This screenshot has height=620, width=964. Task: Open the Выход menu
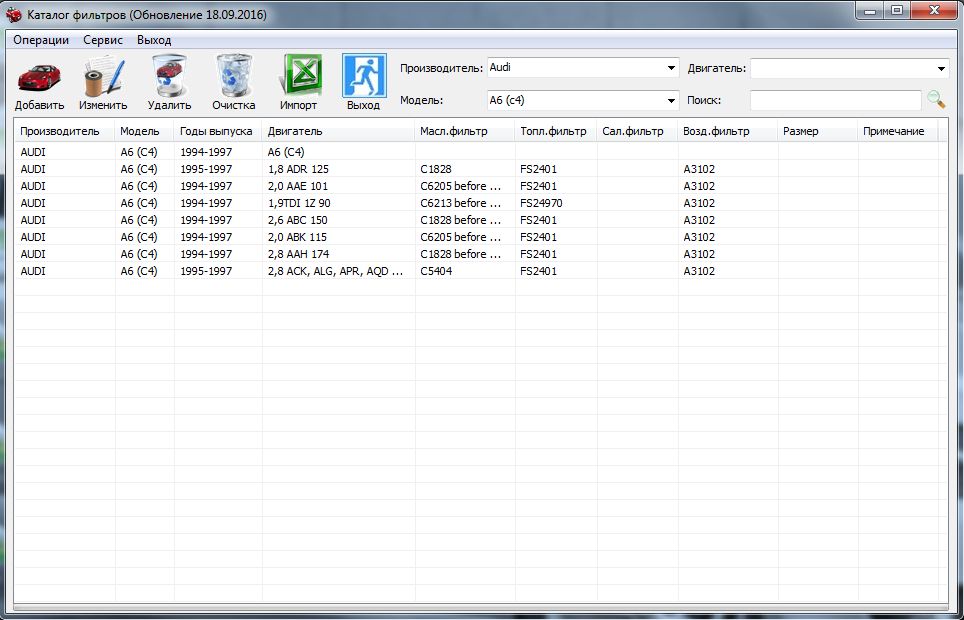pos(154,40)
